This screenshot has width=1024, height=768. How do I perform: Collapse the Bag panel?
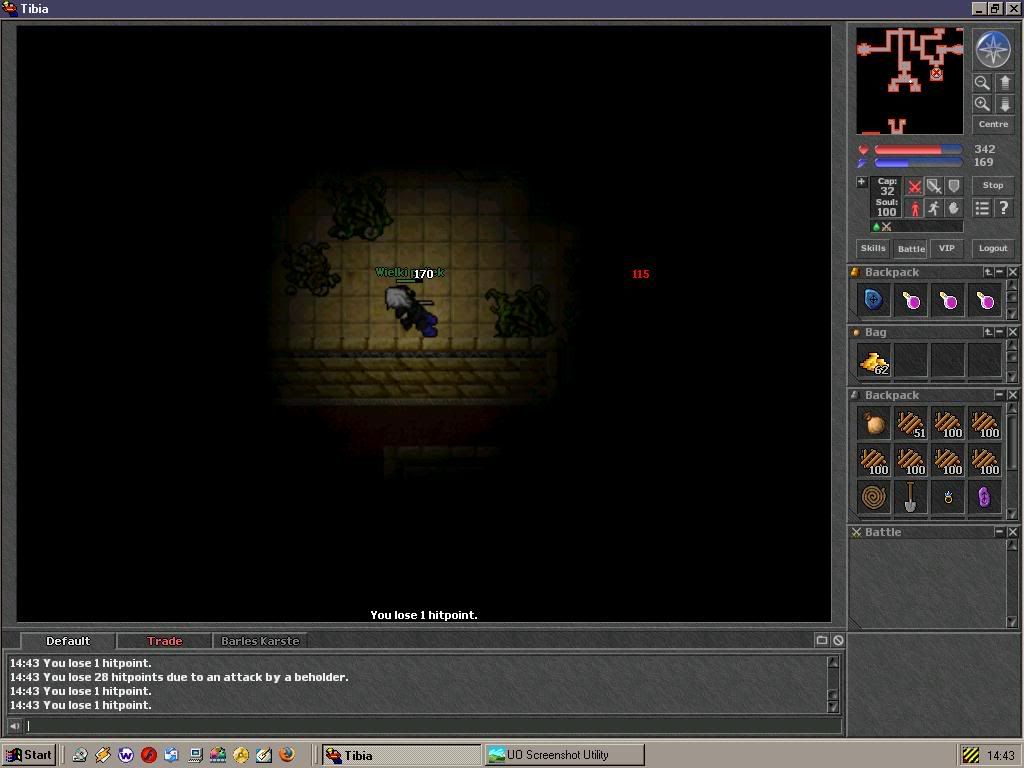coord(999,332)
